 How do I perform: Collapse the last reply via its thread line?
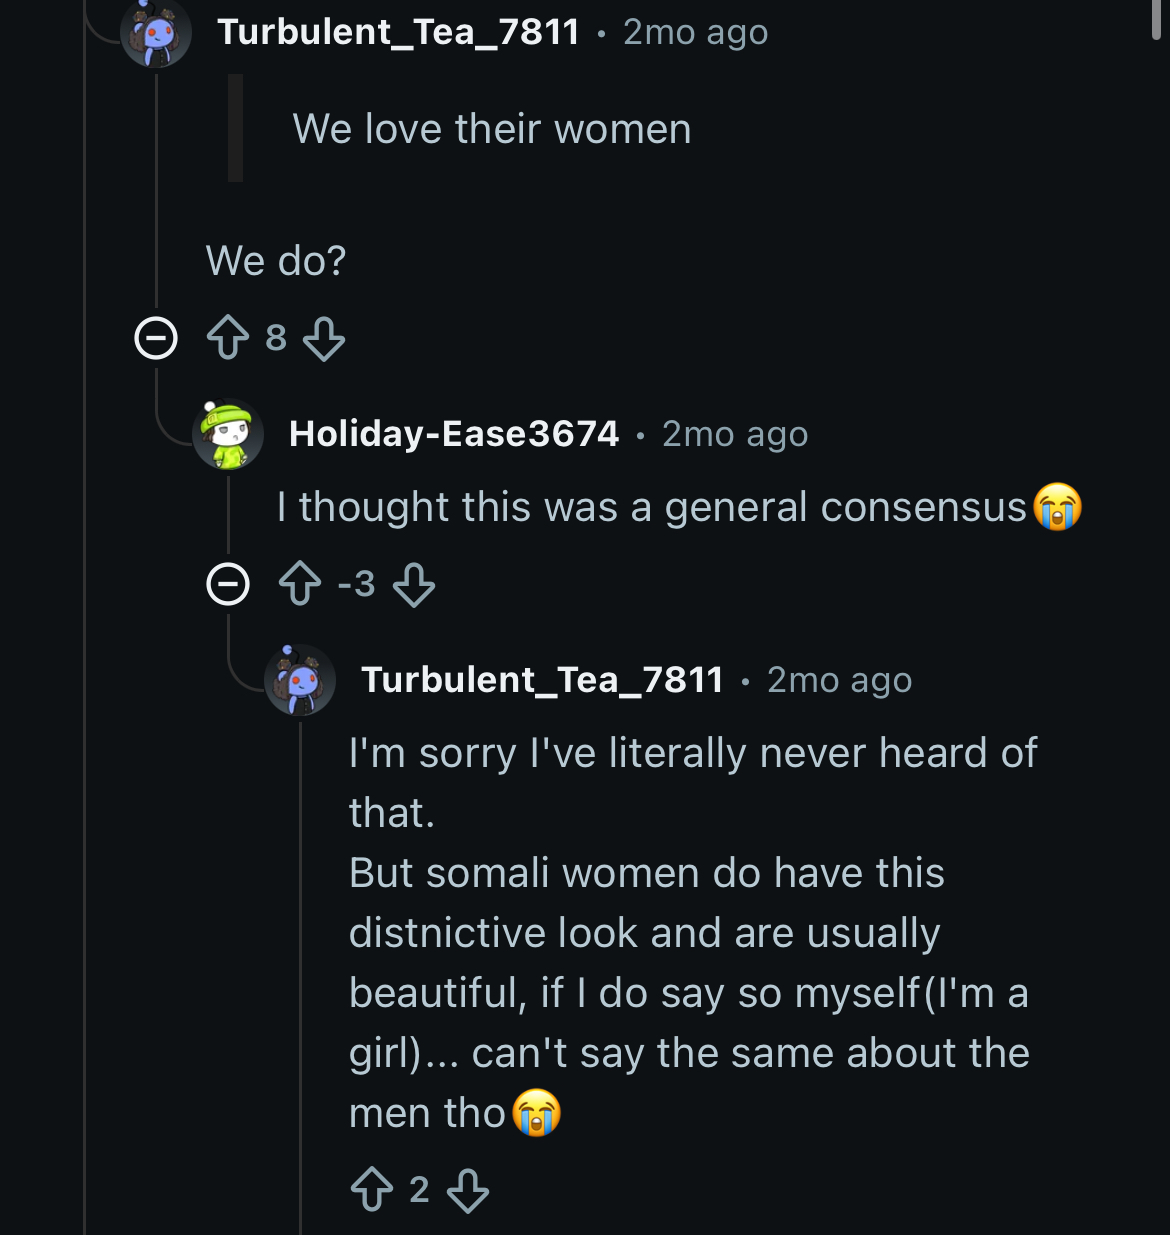pyautogui.click(x=300, y=950)
